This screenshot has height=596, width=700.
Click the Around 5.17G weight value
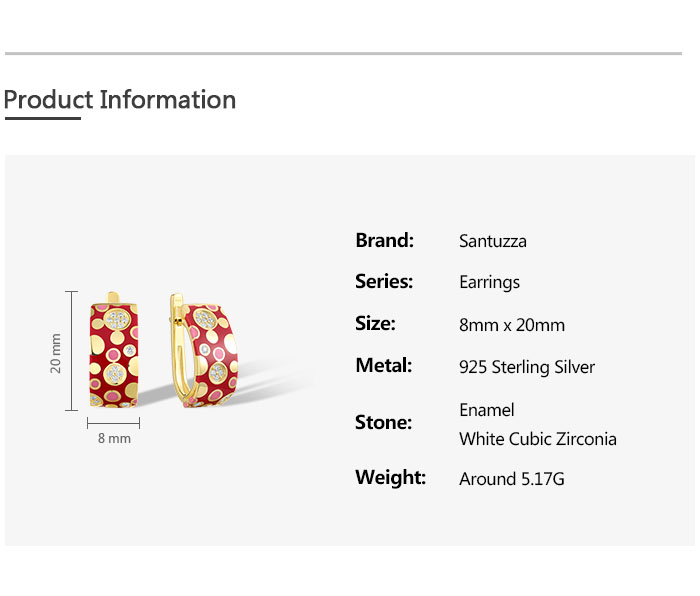pos(512,479)
